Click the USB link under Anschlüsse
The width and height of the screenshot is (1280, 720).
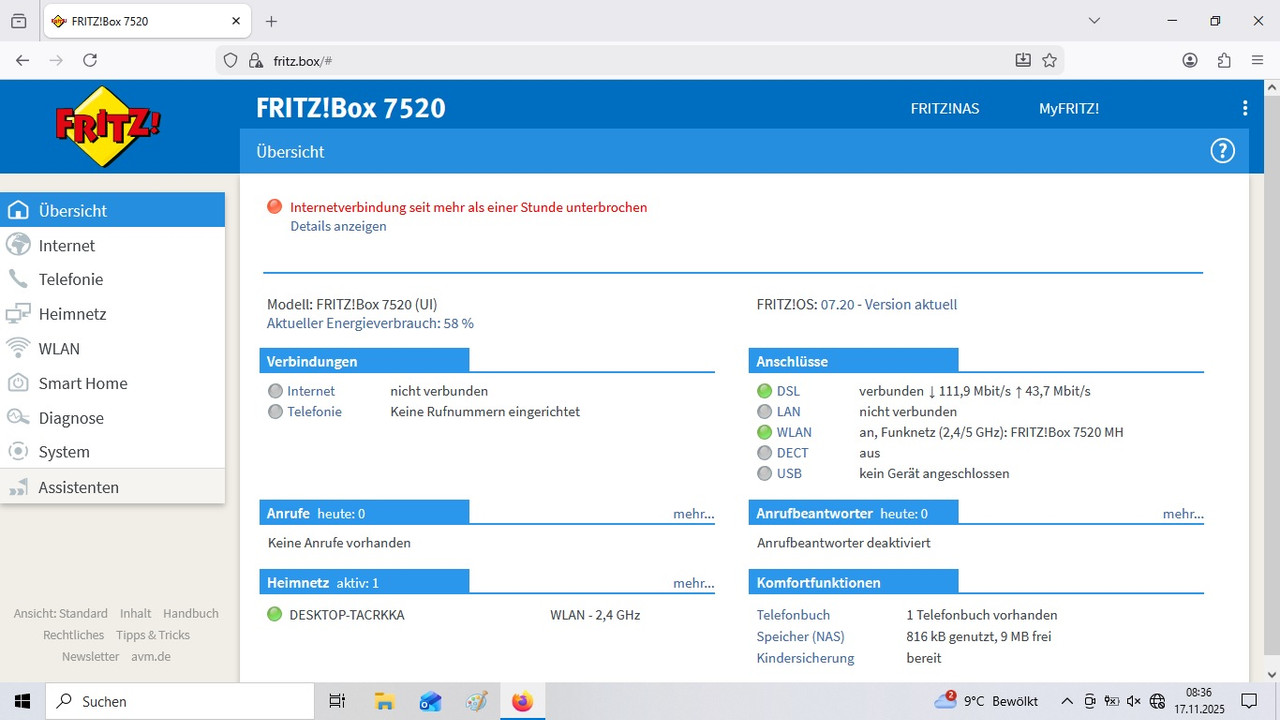click(789, 473)
